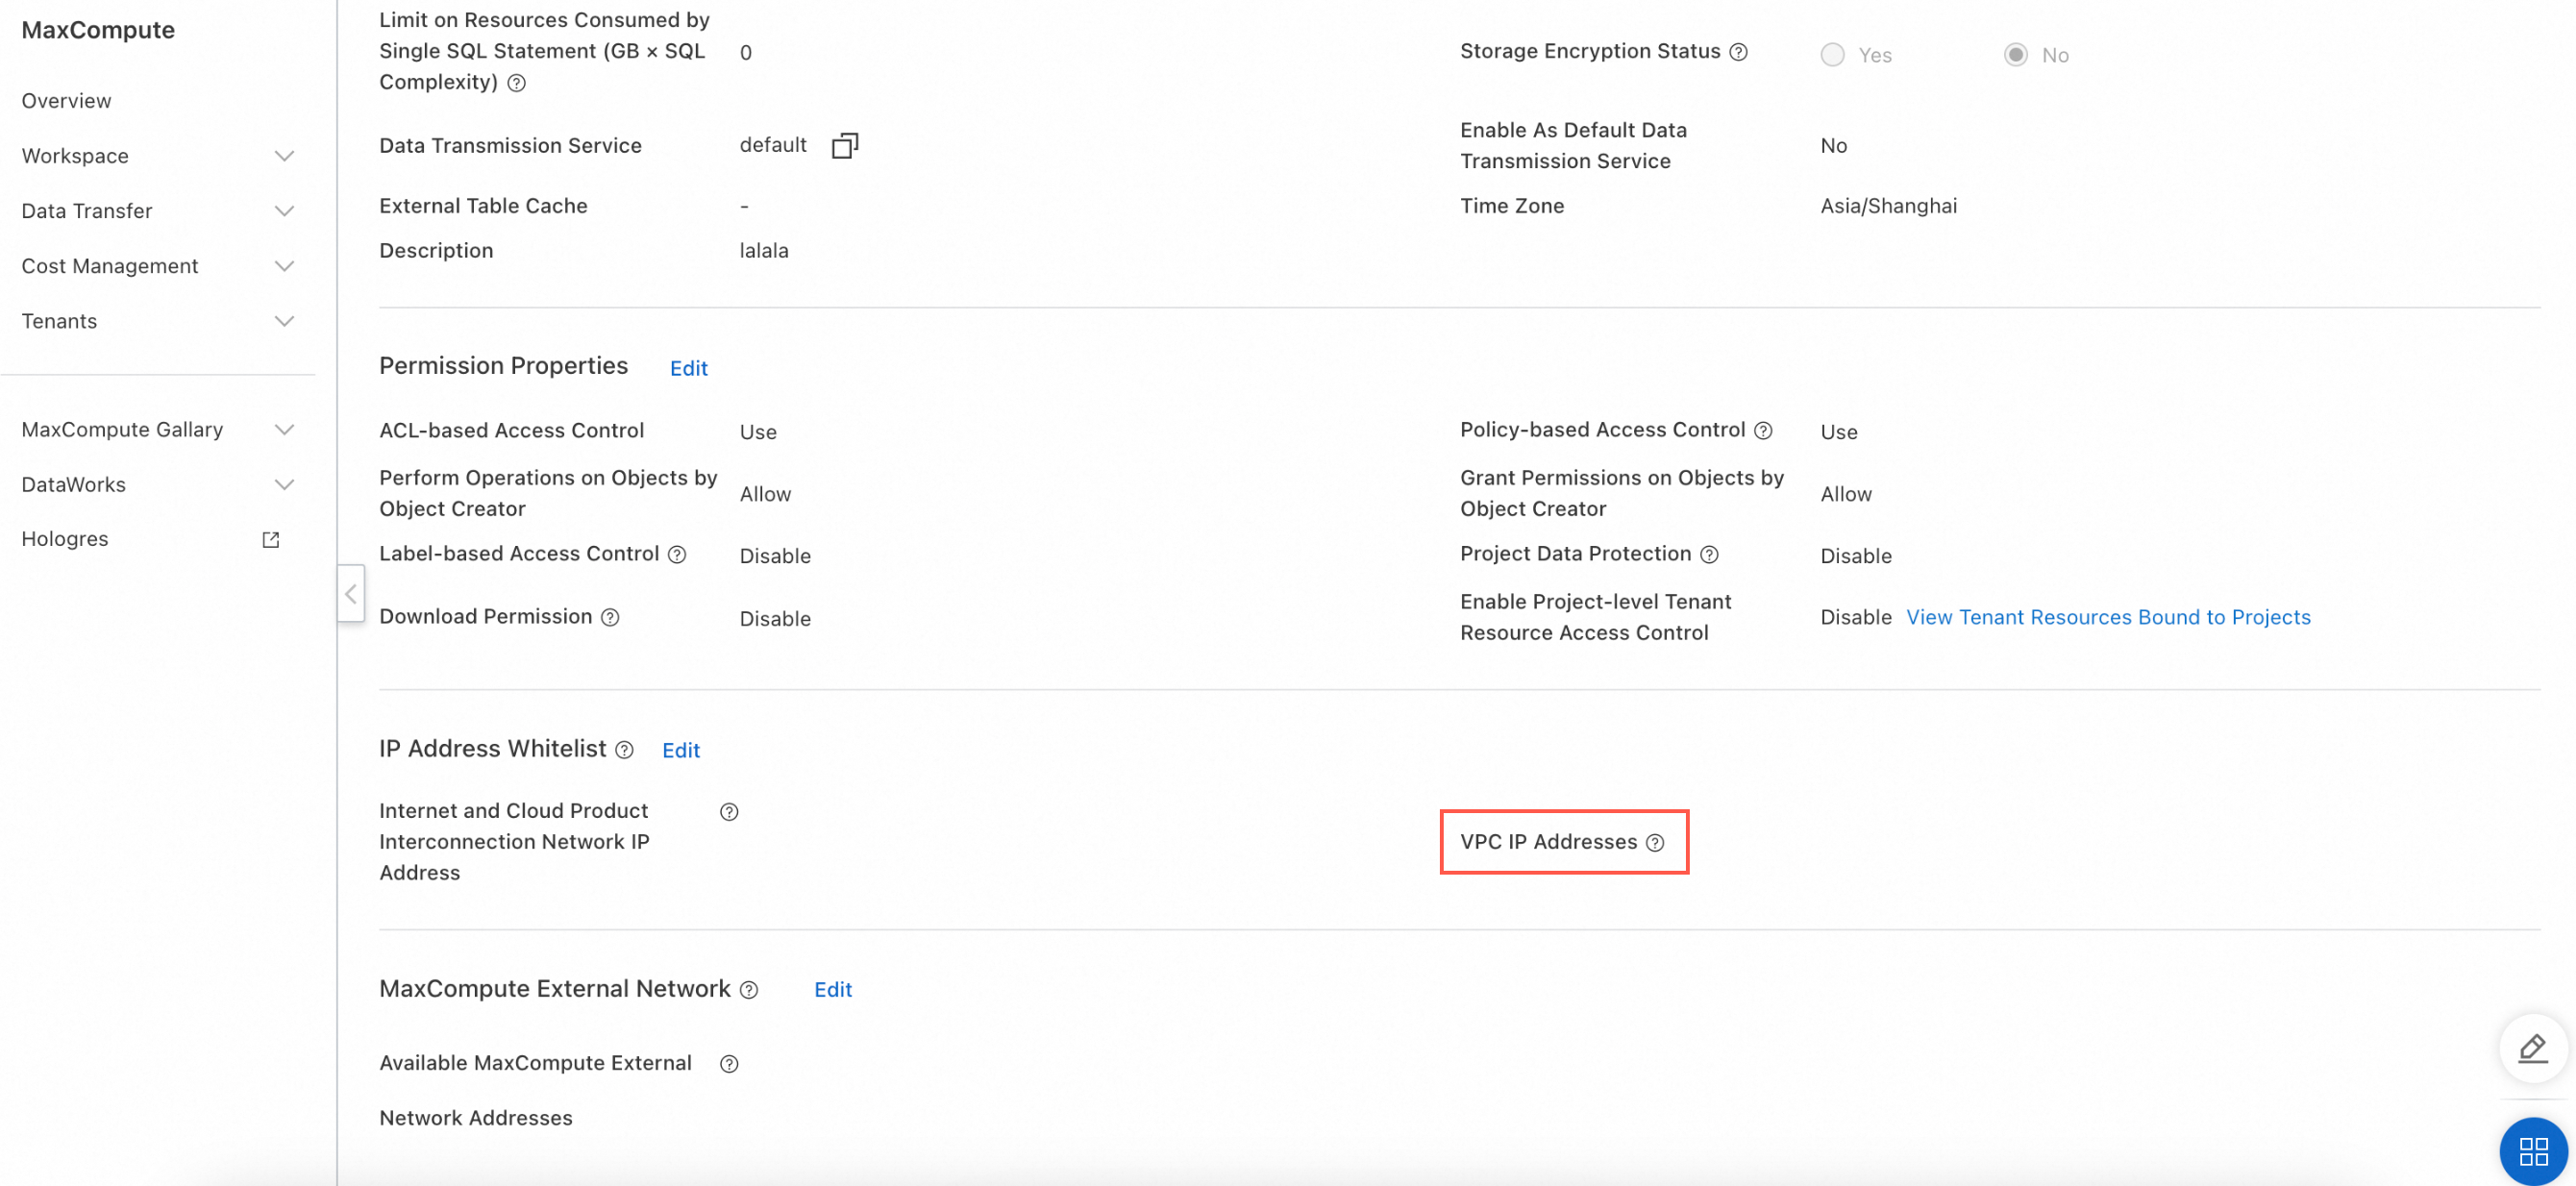Click the VPC IP Addresses help icon
This screenshot has width=2576, height=1186.
coord(1655,842)
